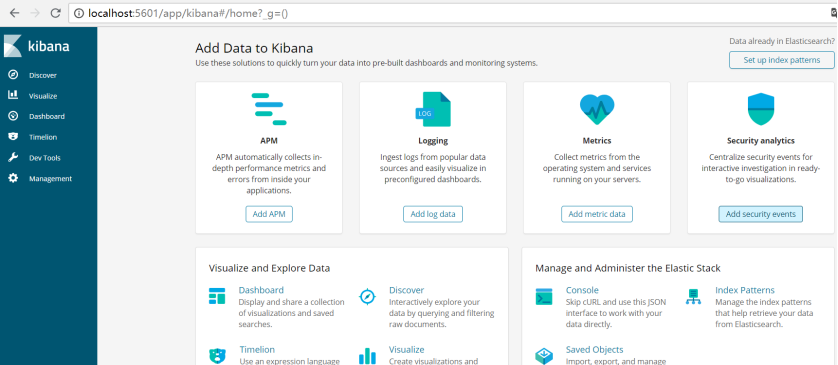Click the 'APM' card title
The width and height of the screenshot is (838, 365).
(269, 141)
